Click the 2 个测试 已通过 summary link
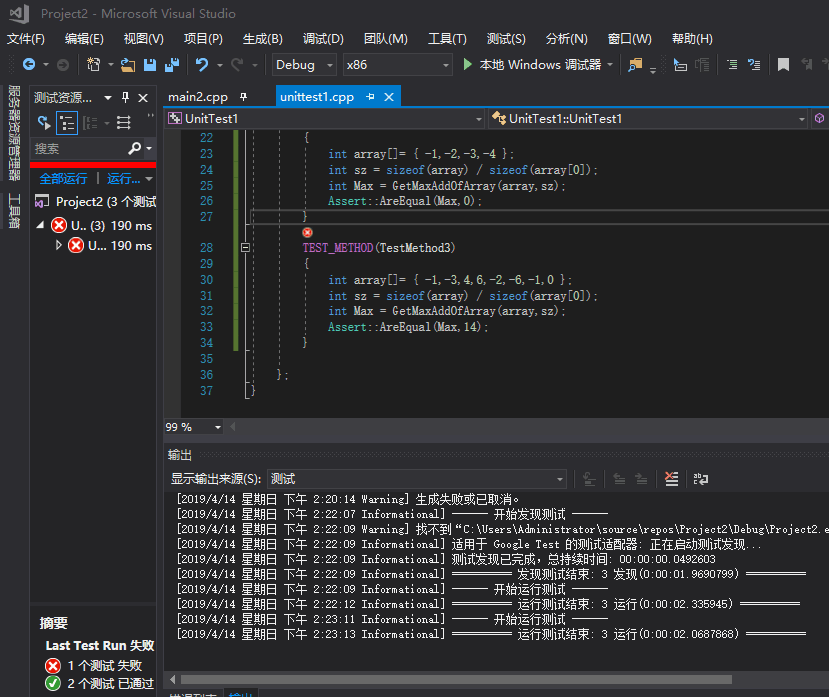The height and width of the screenshot is (697, 829). click(110, 683)
